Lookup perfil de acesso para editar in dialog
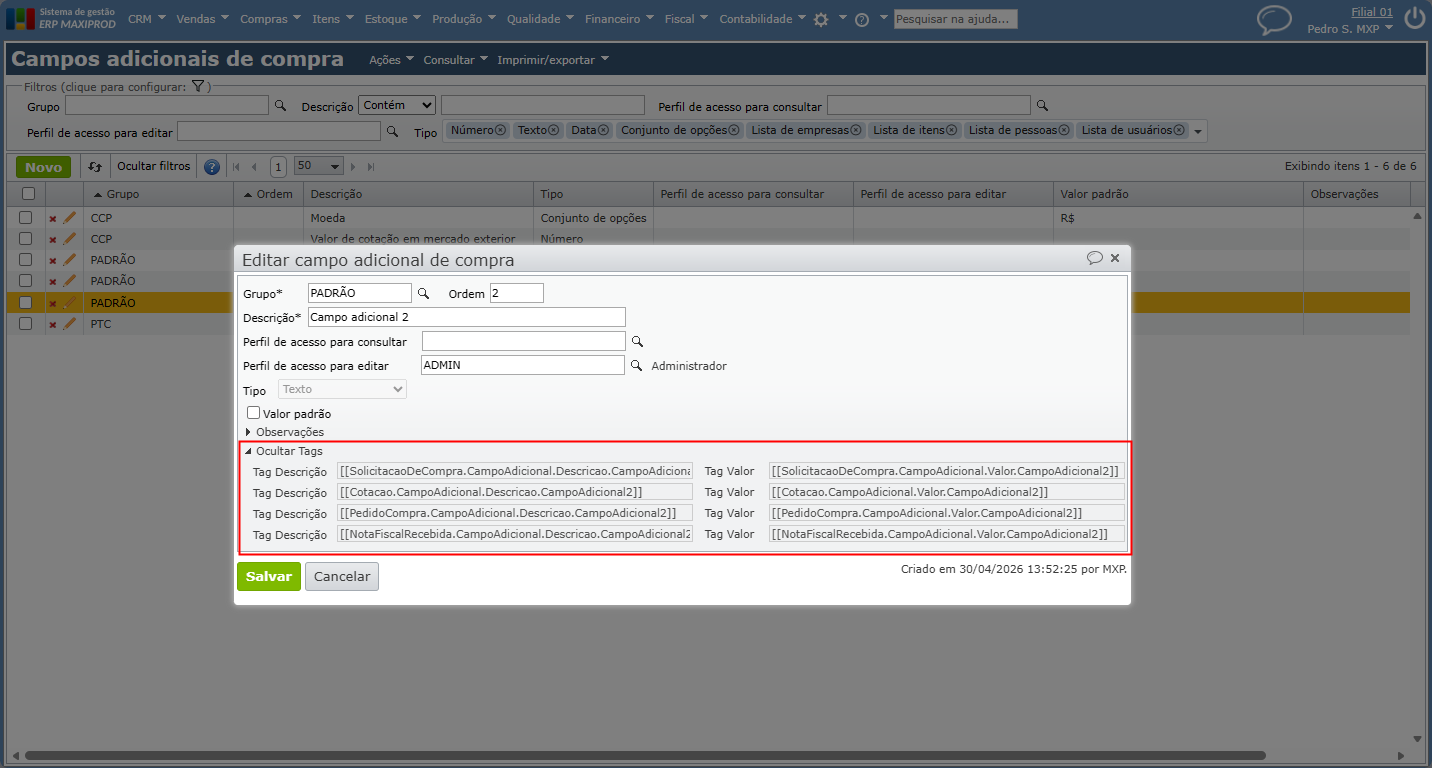 [635, 366]
